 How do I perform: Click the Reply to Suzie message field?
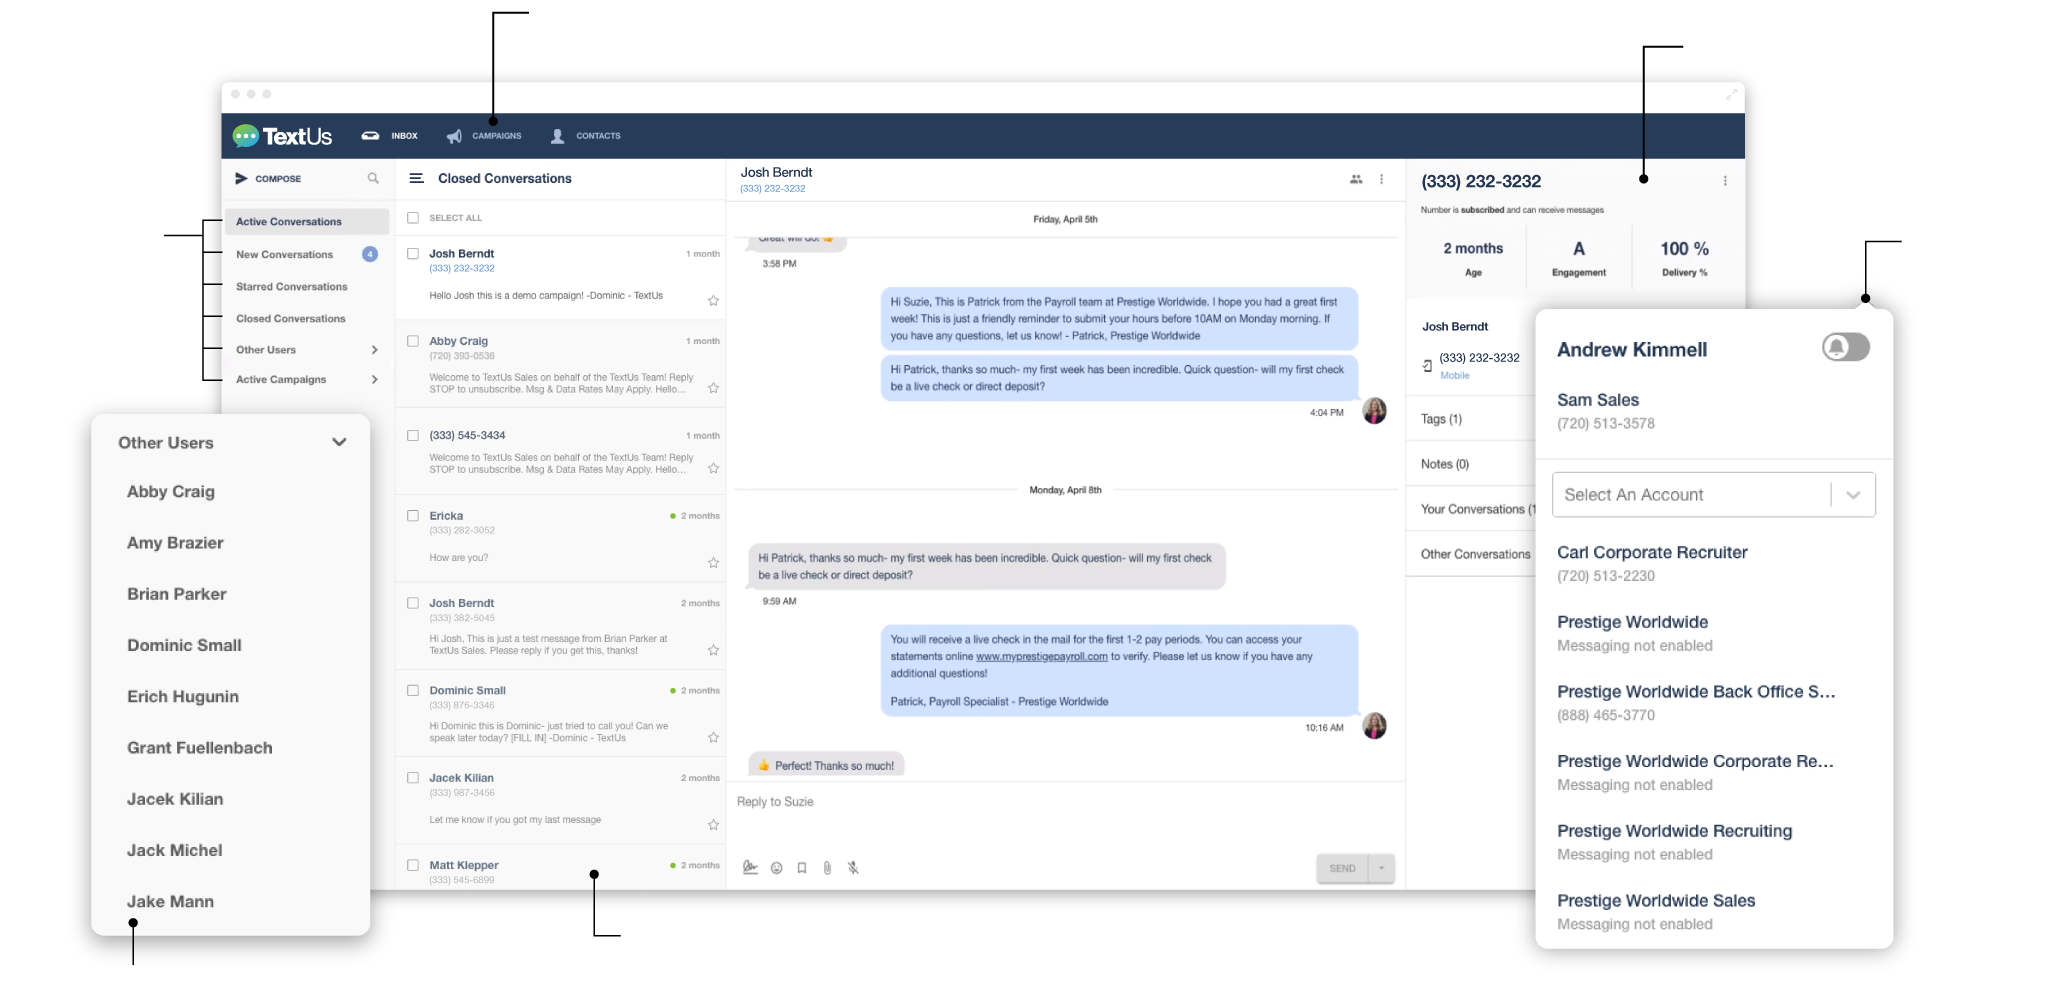point(1065,802)
